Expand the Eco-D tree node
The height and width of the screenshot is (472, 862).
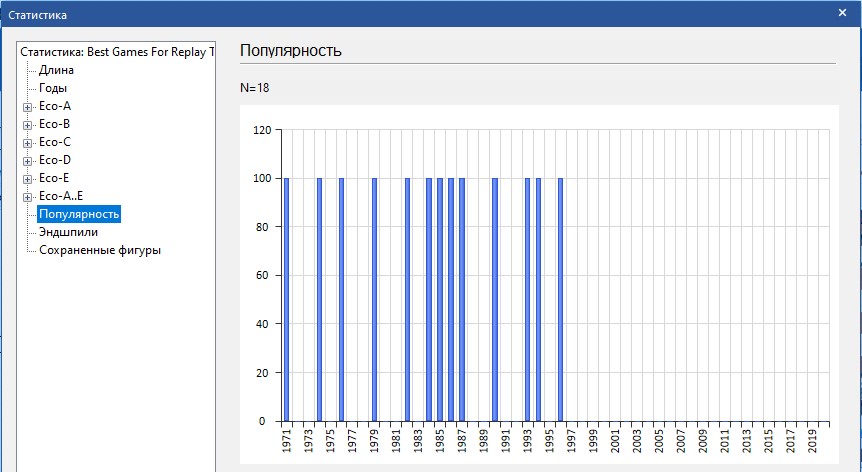tap(27, 162)
